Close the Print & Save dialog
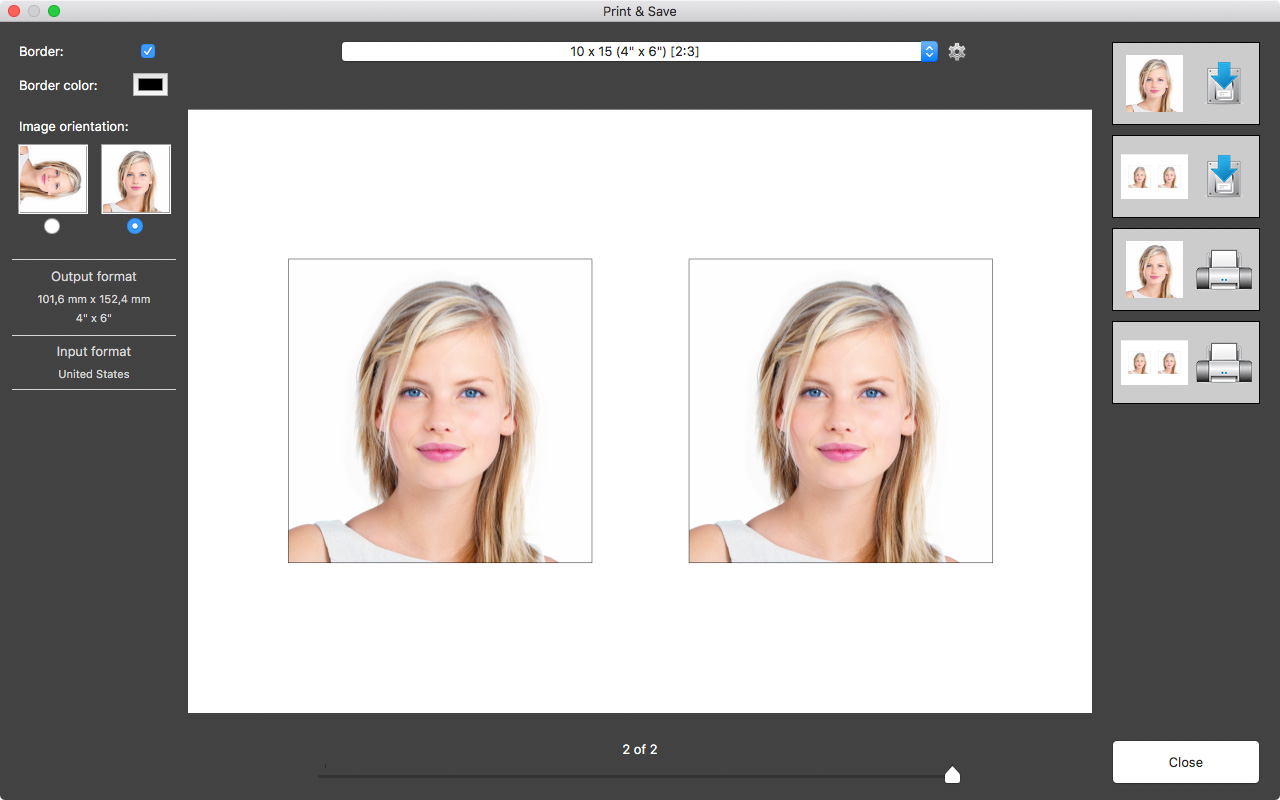The image size is (1280, 800). pyautogui.click(x=1185, y=761)
